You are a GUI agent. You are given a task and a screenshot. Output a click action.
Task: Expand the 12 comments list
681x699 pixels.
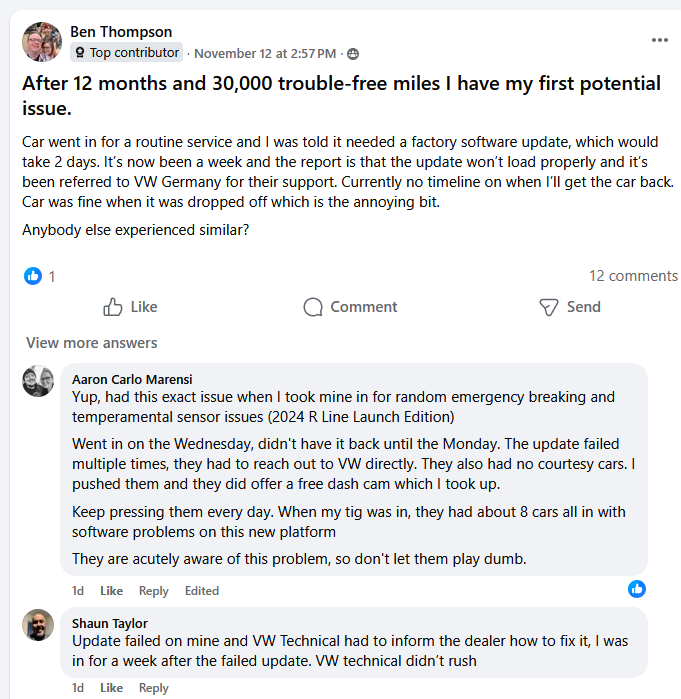(x=633, y=276)
